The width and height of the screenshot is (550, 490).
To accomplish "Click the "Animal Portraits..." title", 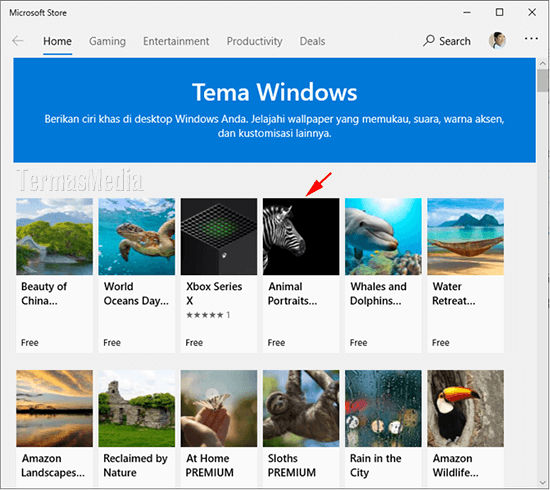I will [292, 294].
